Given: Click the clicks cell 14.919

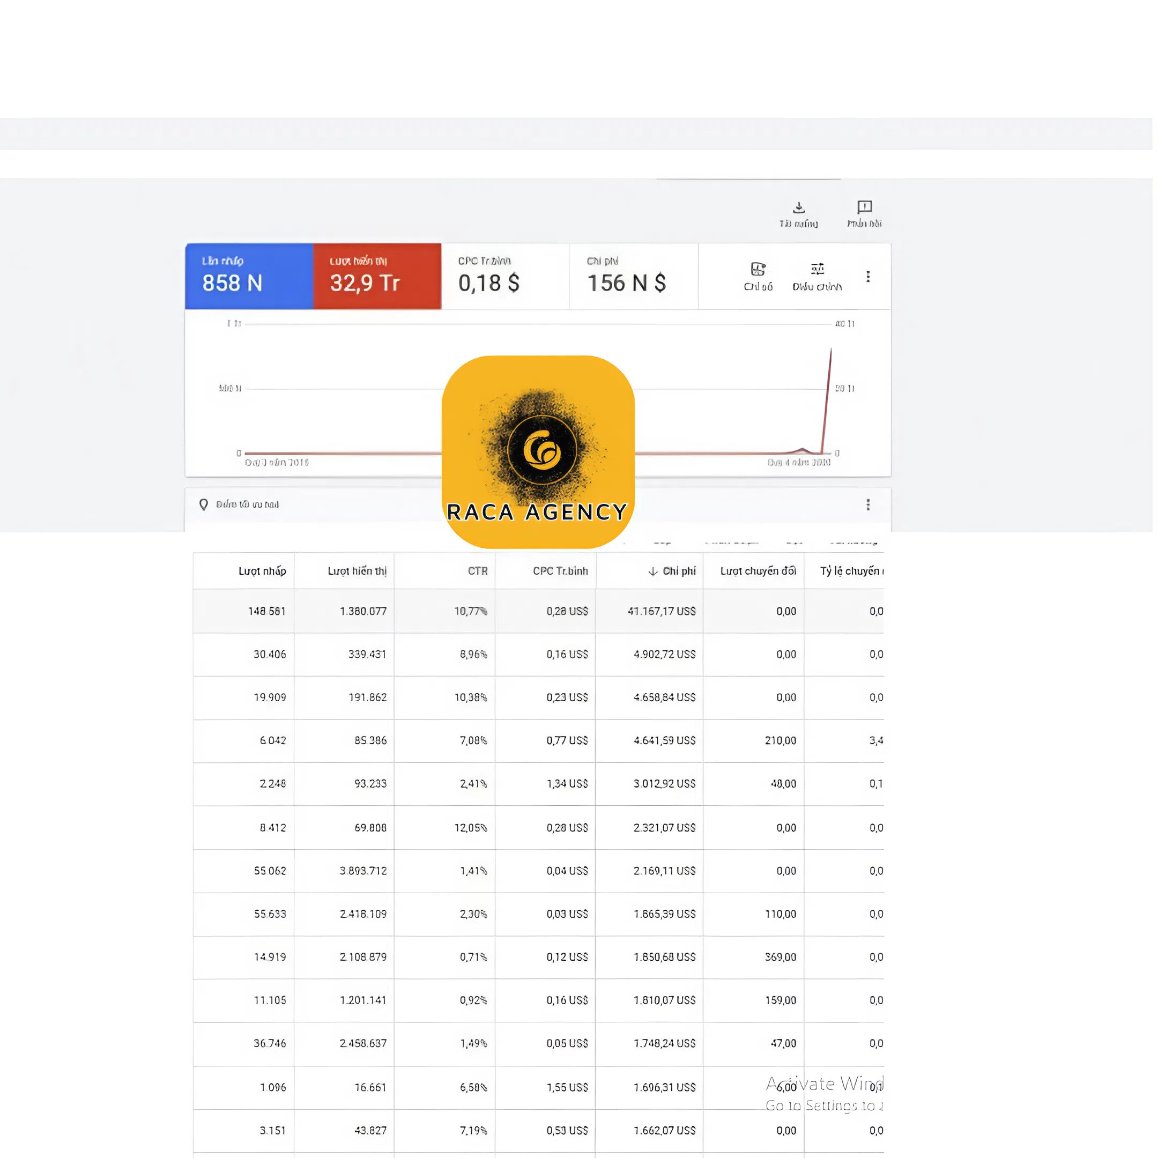Looking at the screenshot, I should (270, 957).
